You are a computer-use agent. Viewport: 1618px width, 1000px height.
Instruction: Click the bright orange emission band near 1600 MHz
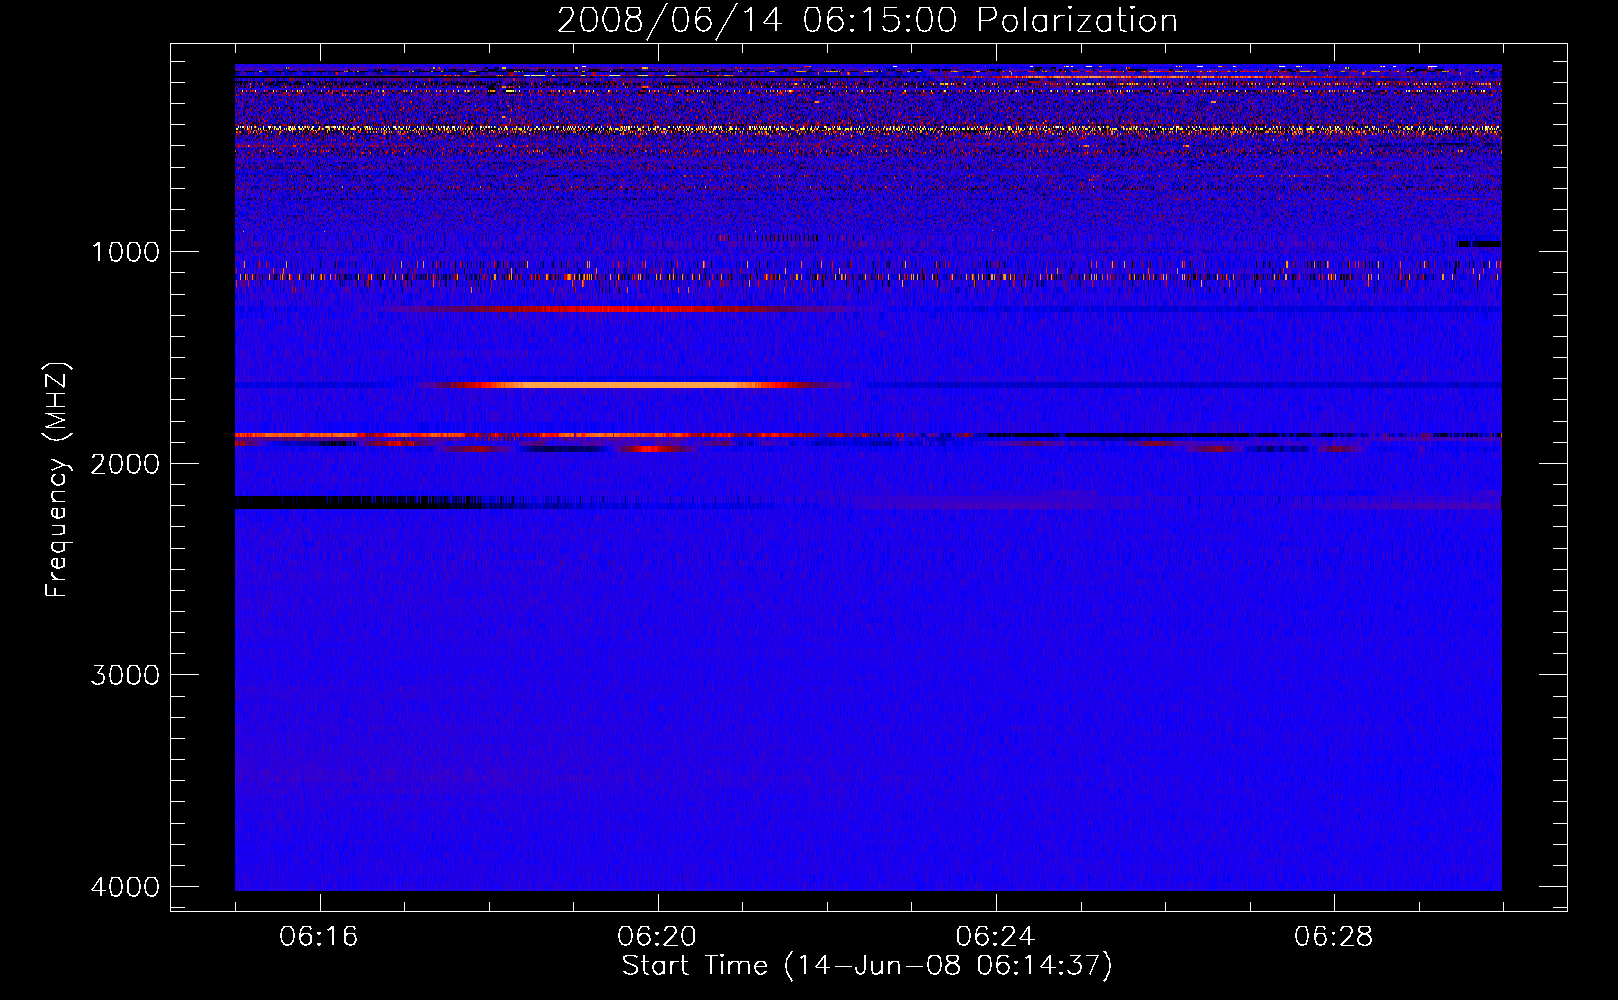pyautogui.click(x=635, y=384)
